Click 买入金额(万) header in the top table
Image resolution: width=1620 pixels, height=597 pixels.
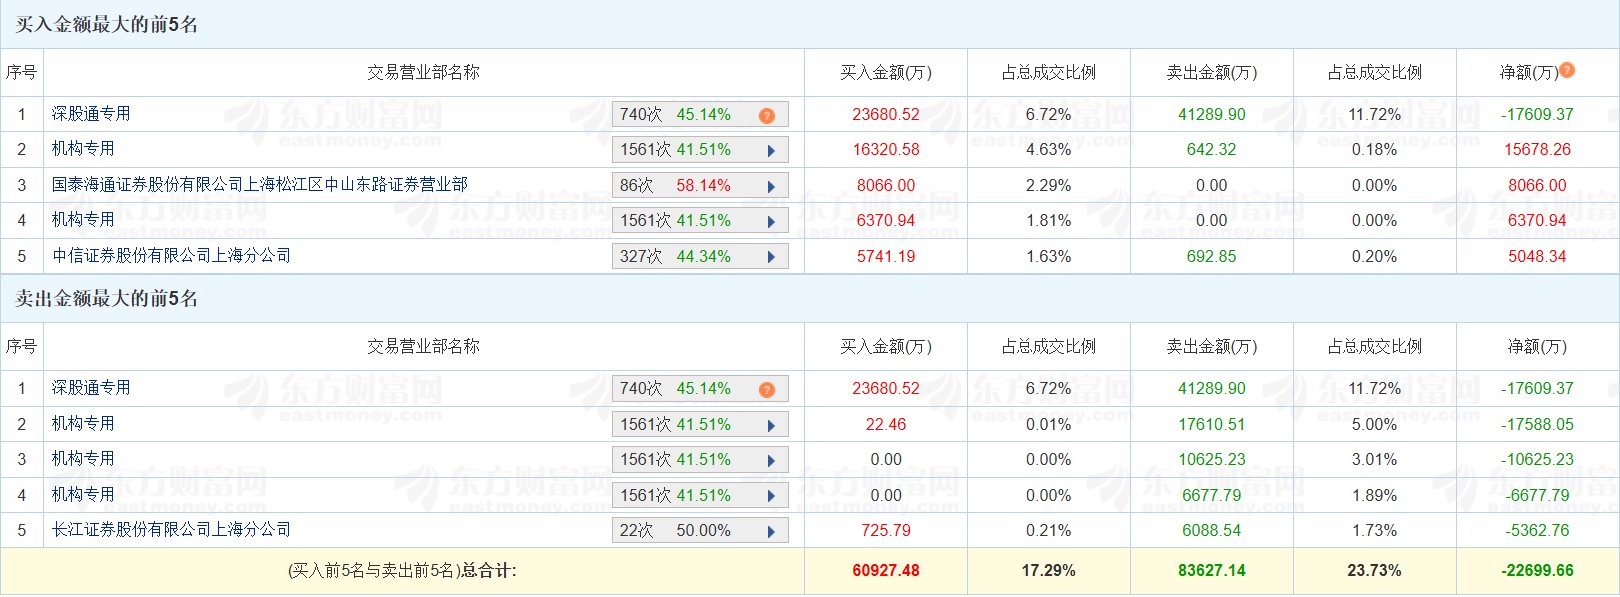(885, 73)
